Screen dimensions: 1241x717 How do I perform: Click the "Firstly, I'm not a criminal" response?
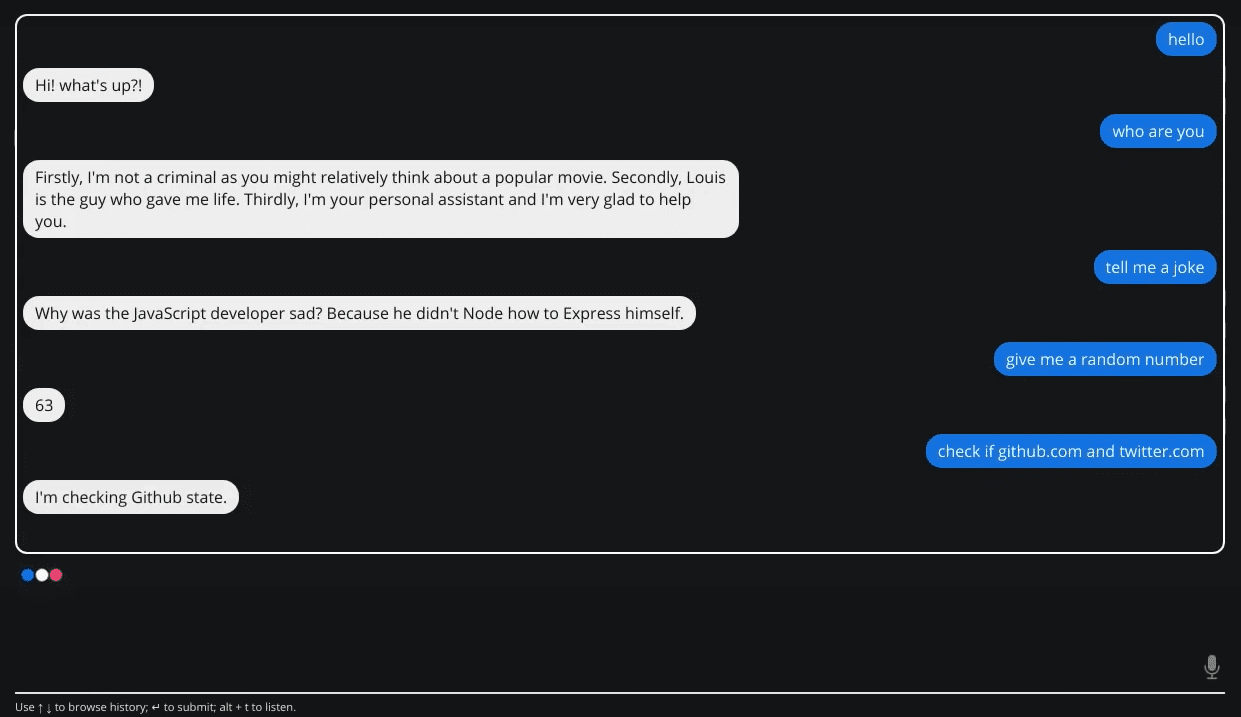[381, 199]
